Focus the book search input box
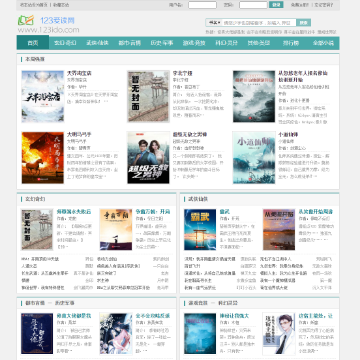 (x=259, y=23)
